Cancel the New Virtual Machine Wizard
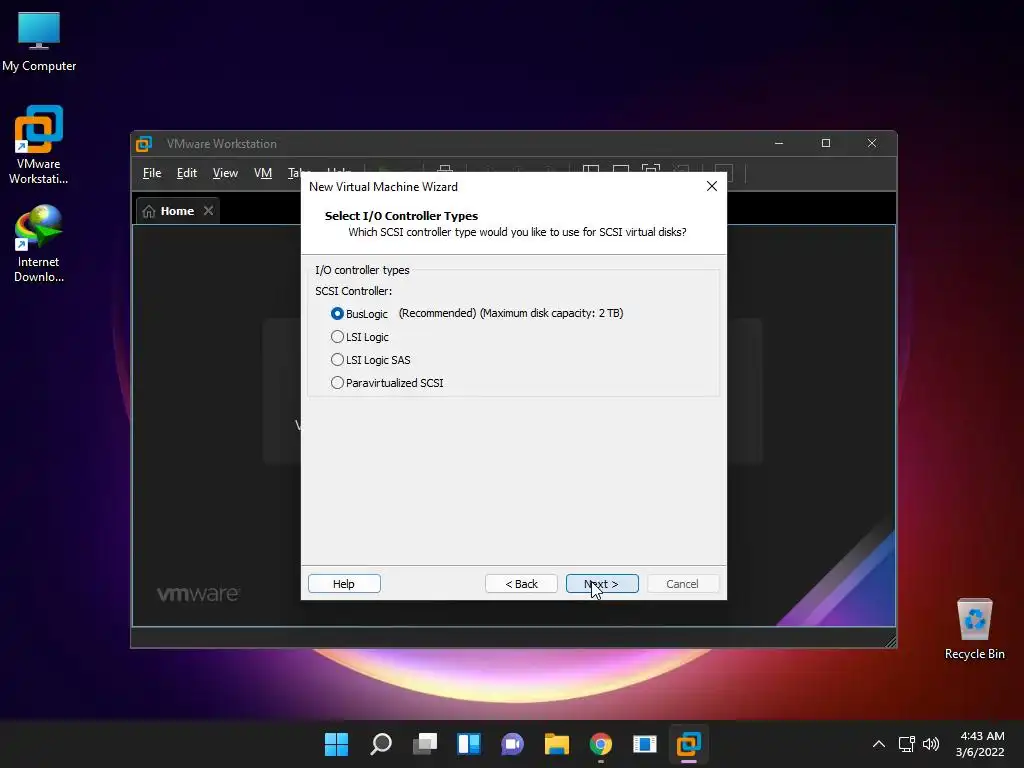The height and width of the screenshot is (768, 1024). tap(682, 584)
